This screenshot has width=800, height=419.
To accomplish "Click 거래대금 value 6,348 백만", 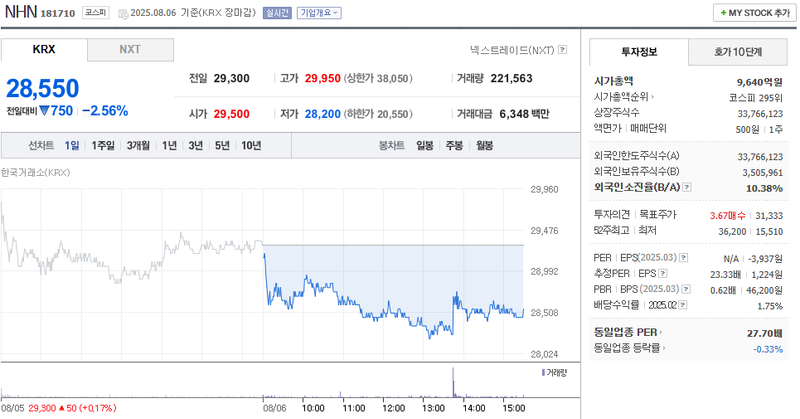I will click(524, 114).
